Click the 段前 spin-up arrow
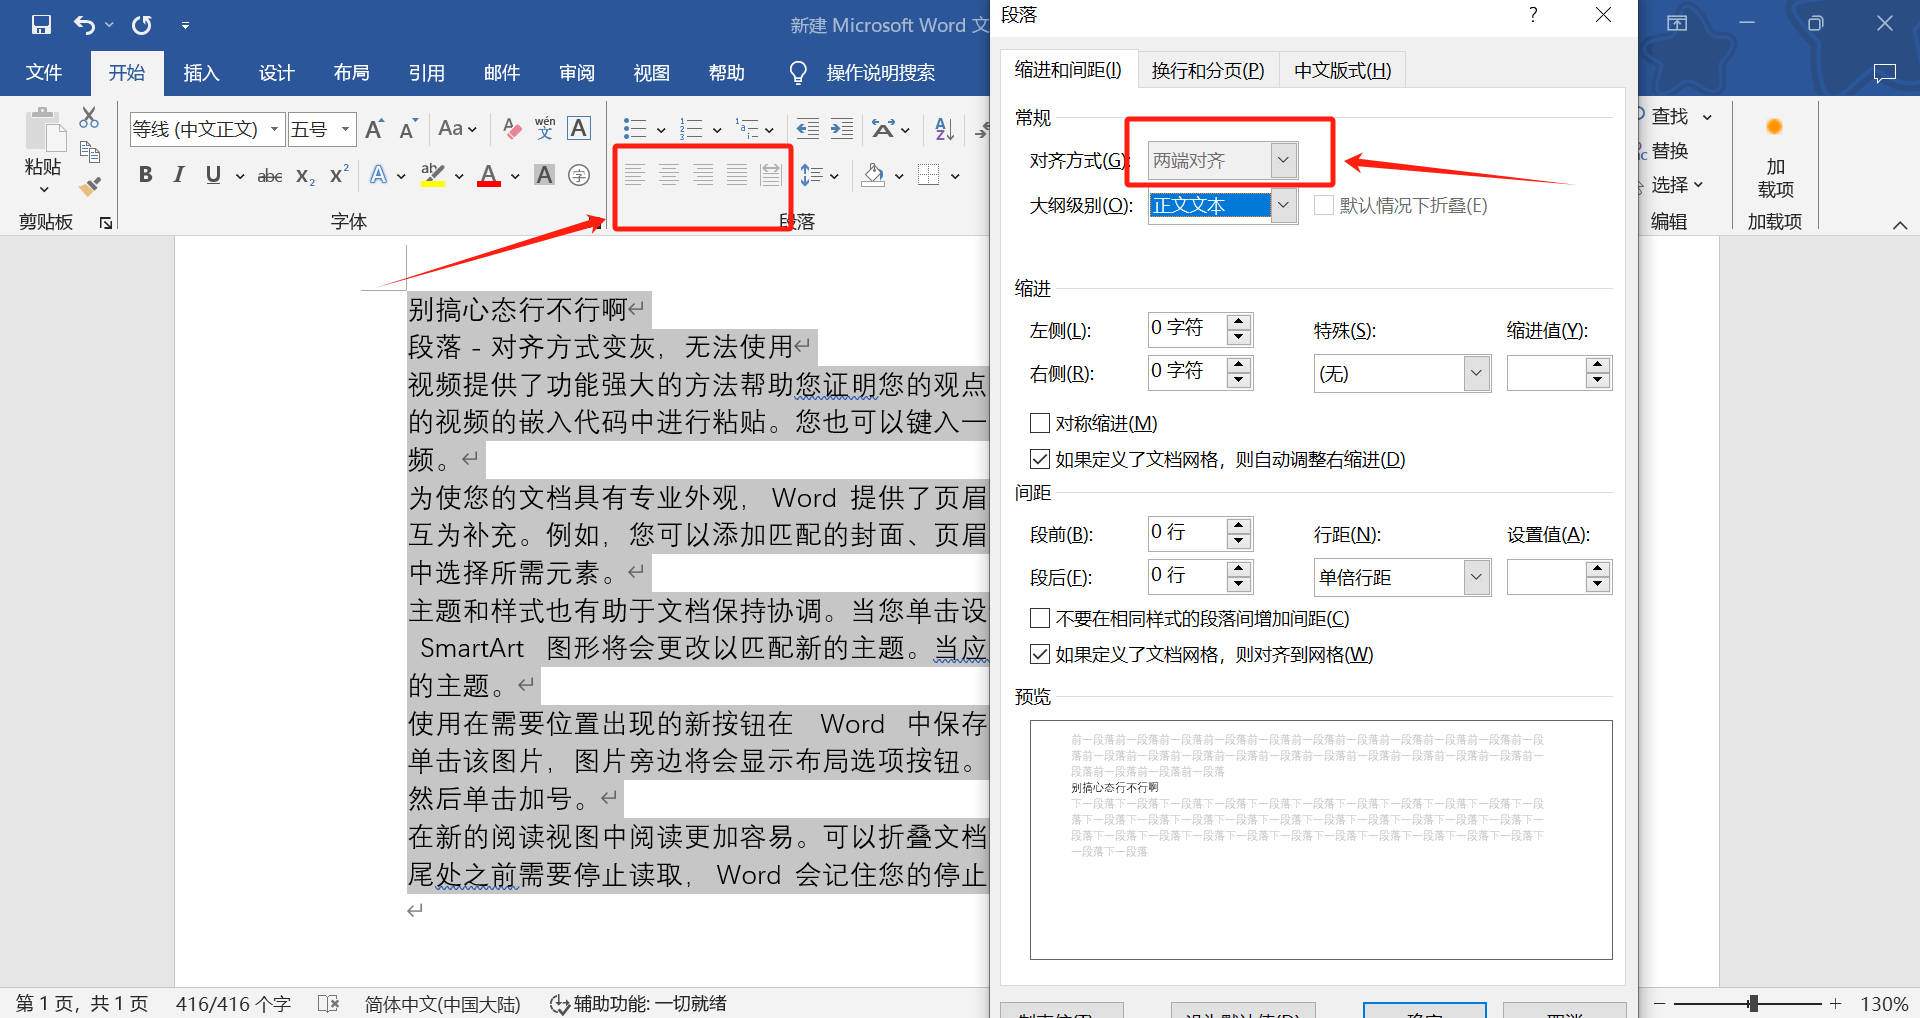The image size is (1920, 1018). (1238, 527)
